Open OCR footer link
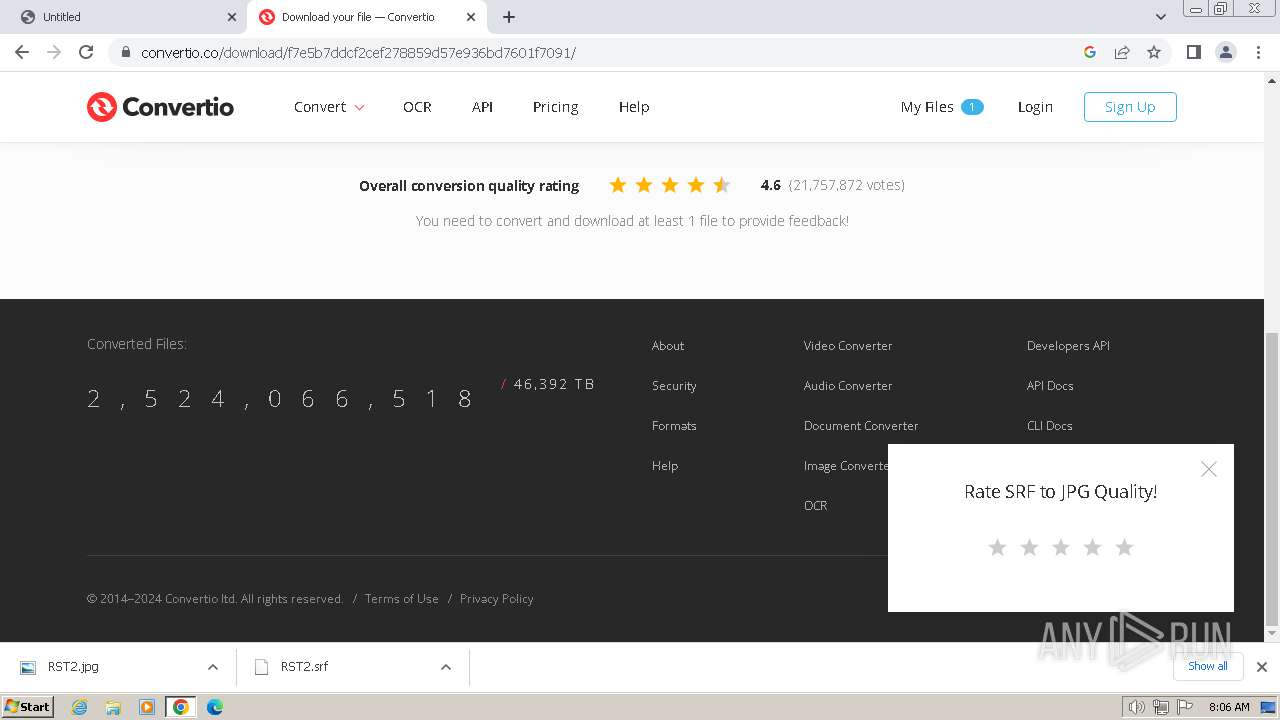The width and height of the screenshot is (1280, 720). pos(815,506)
